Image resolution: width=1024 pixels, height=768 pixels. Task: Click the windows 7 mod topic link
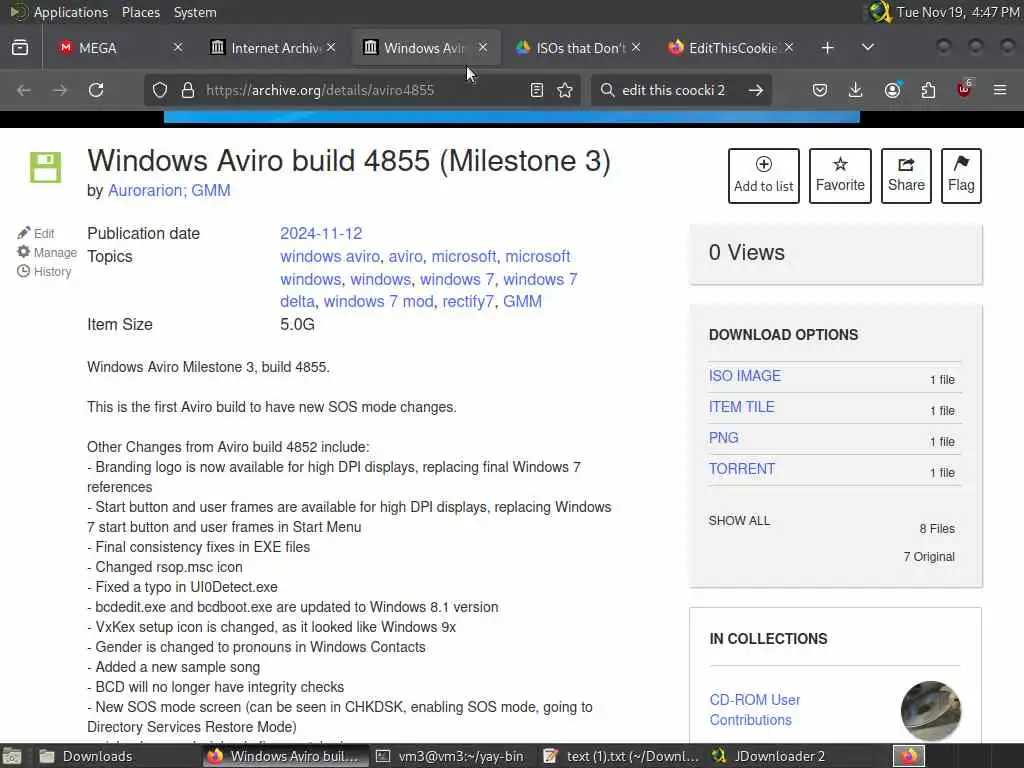(x=378, y=301)
